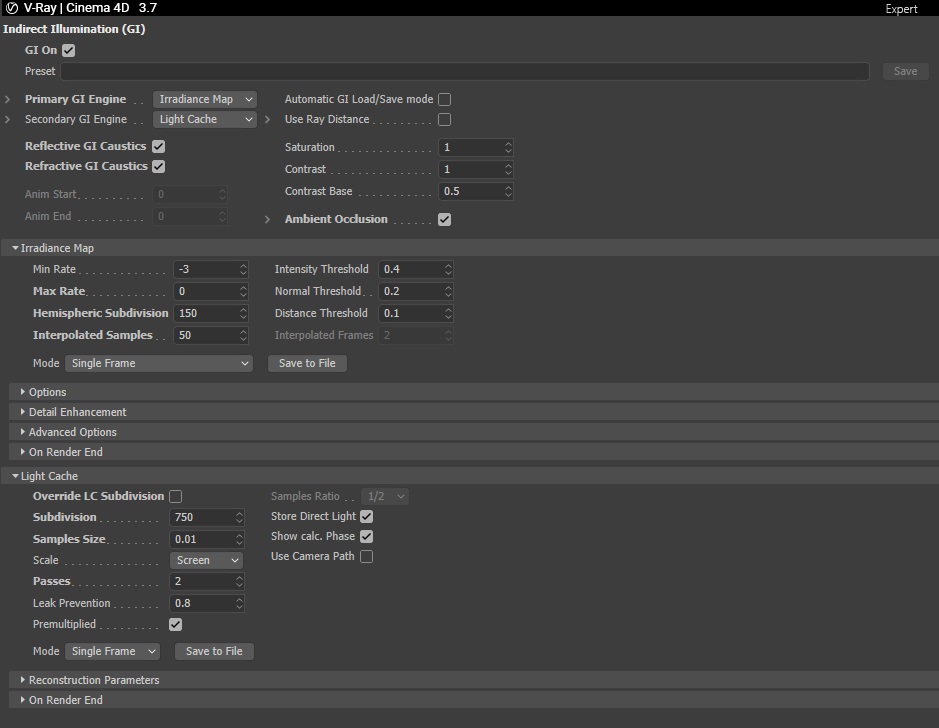Enable Automatic GI Load/Save mode
The image size is (939, 728).
click(x=444, y=99)
